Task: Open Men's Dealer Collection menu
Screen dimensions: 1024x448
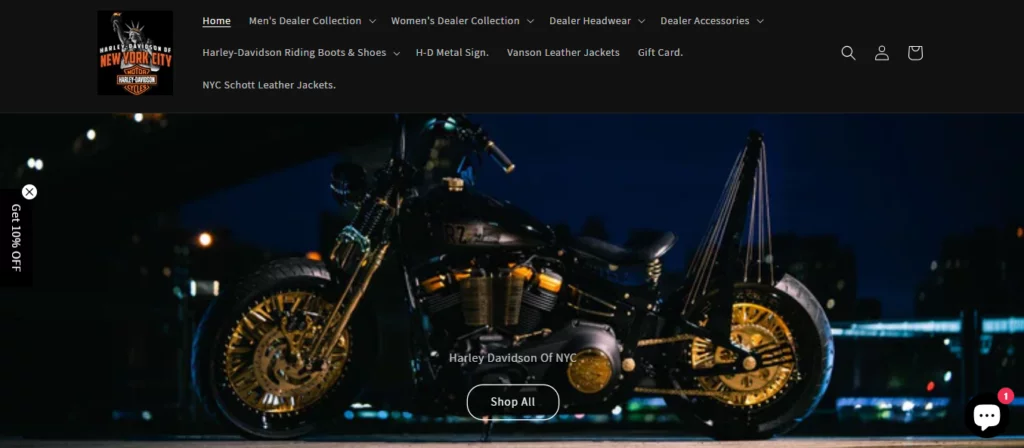Action: point(305,21)
